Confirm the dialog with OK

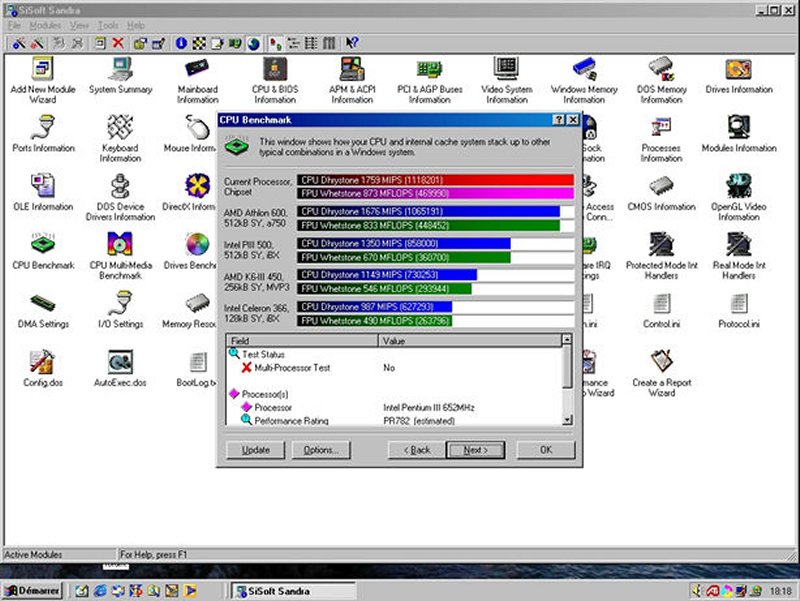546,450
